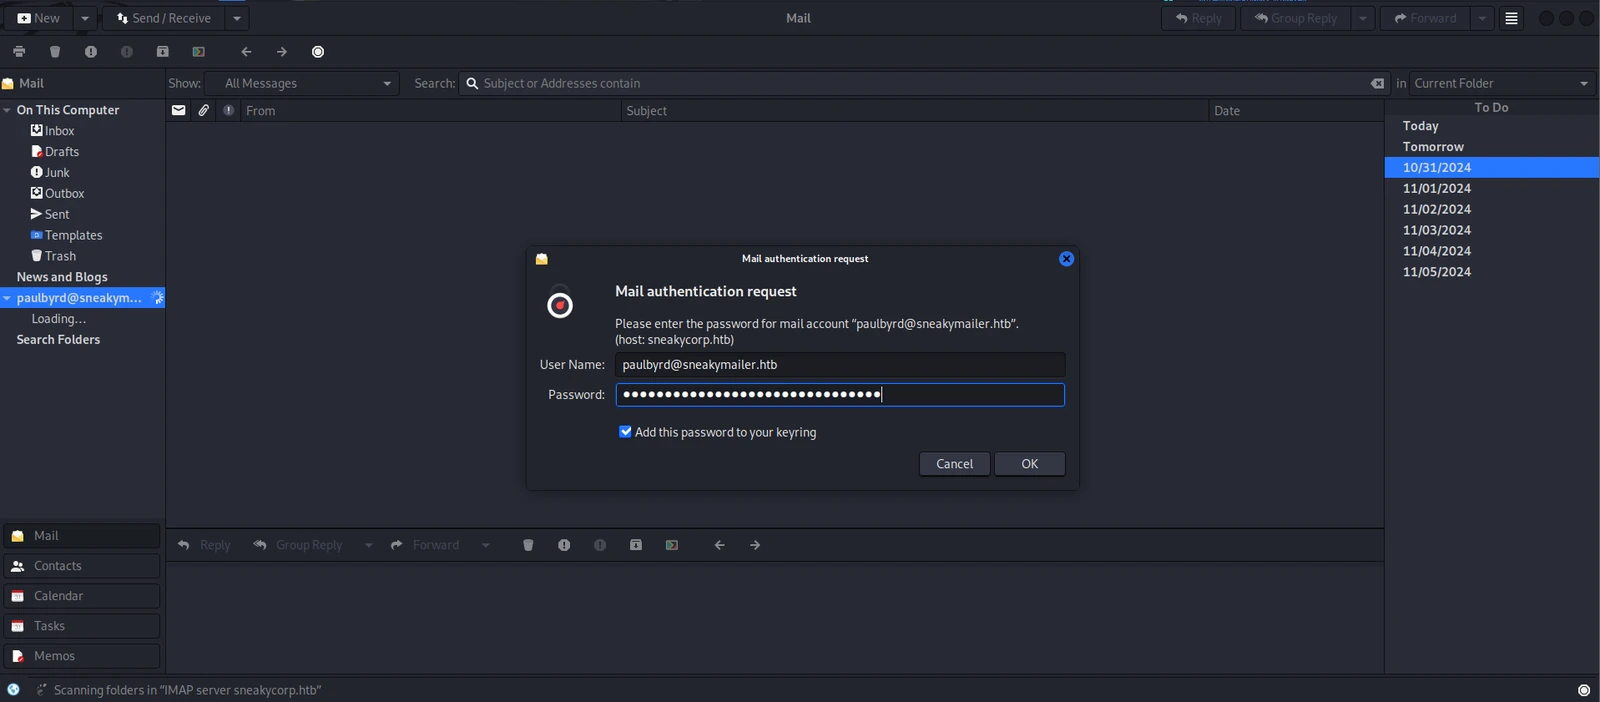1600x702 pixels.
Task: Click the Reply button in the header bar
Action: tap(1198, 18)
